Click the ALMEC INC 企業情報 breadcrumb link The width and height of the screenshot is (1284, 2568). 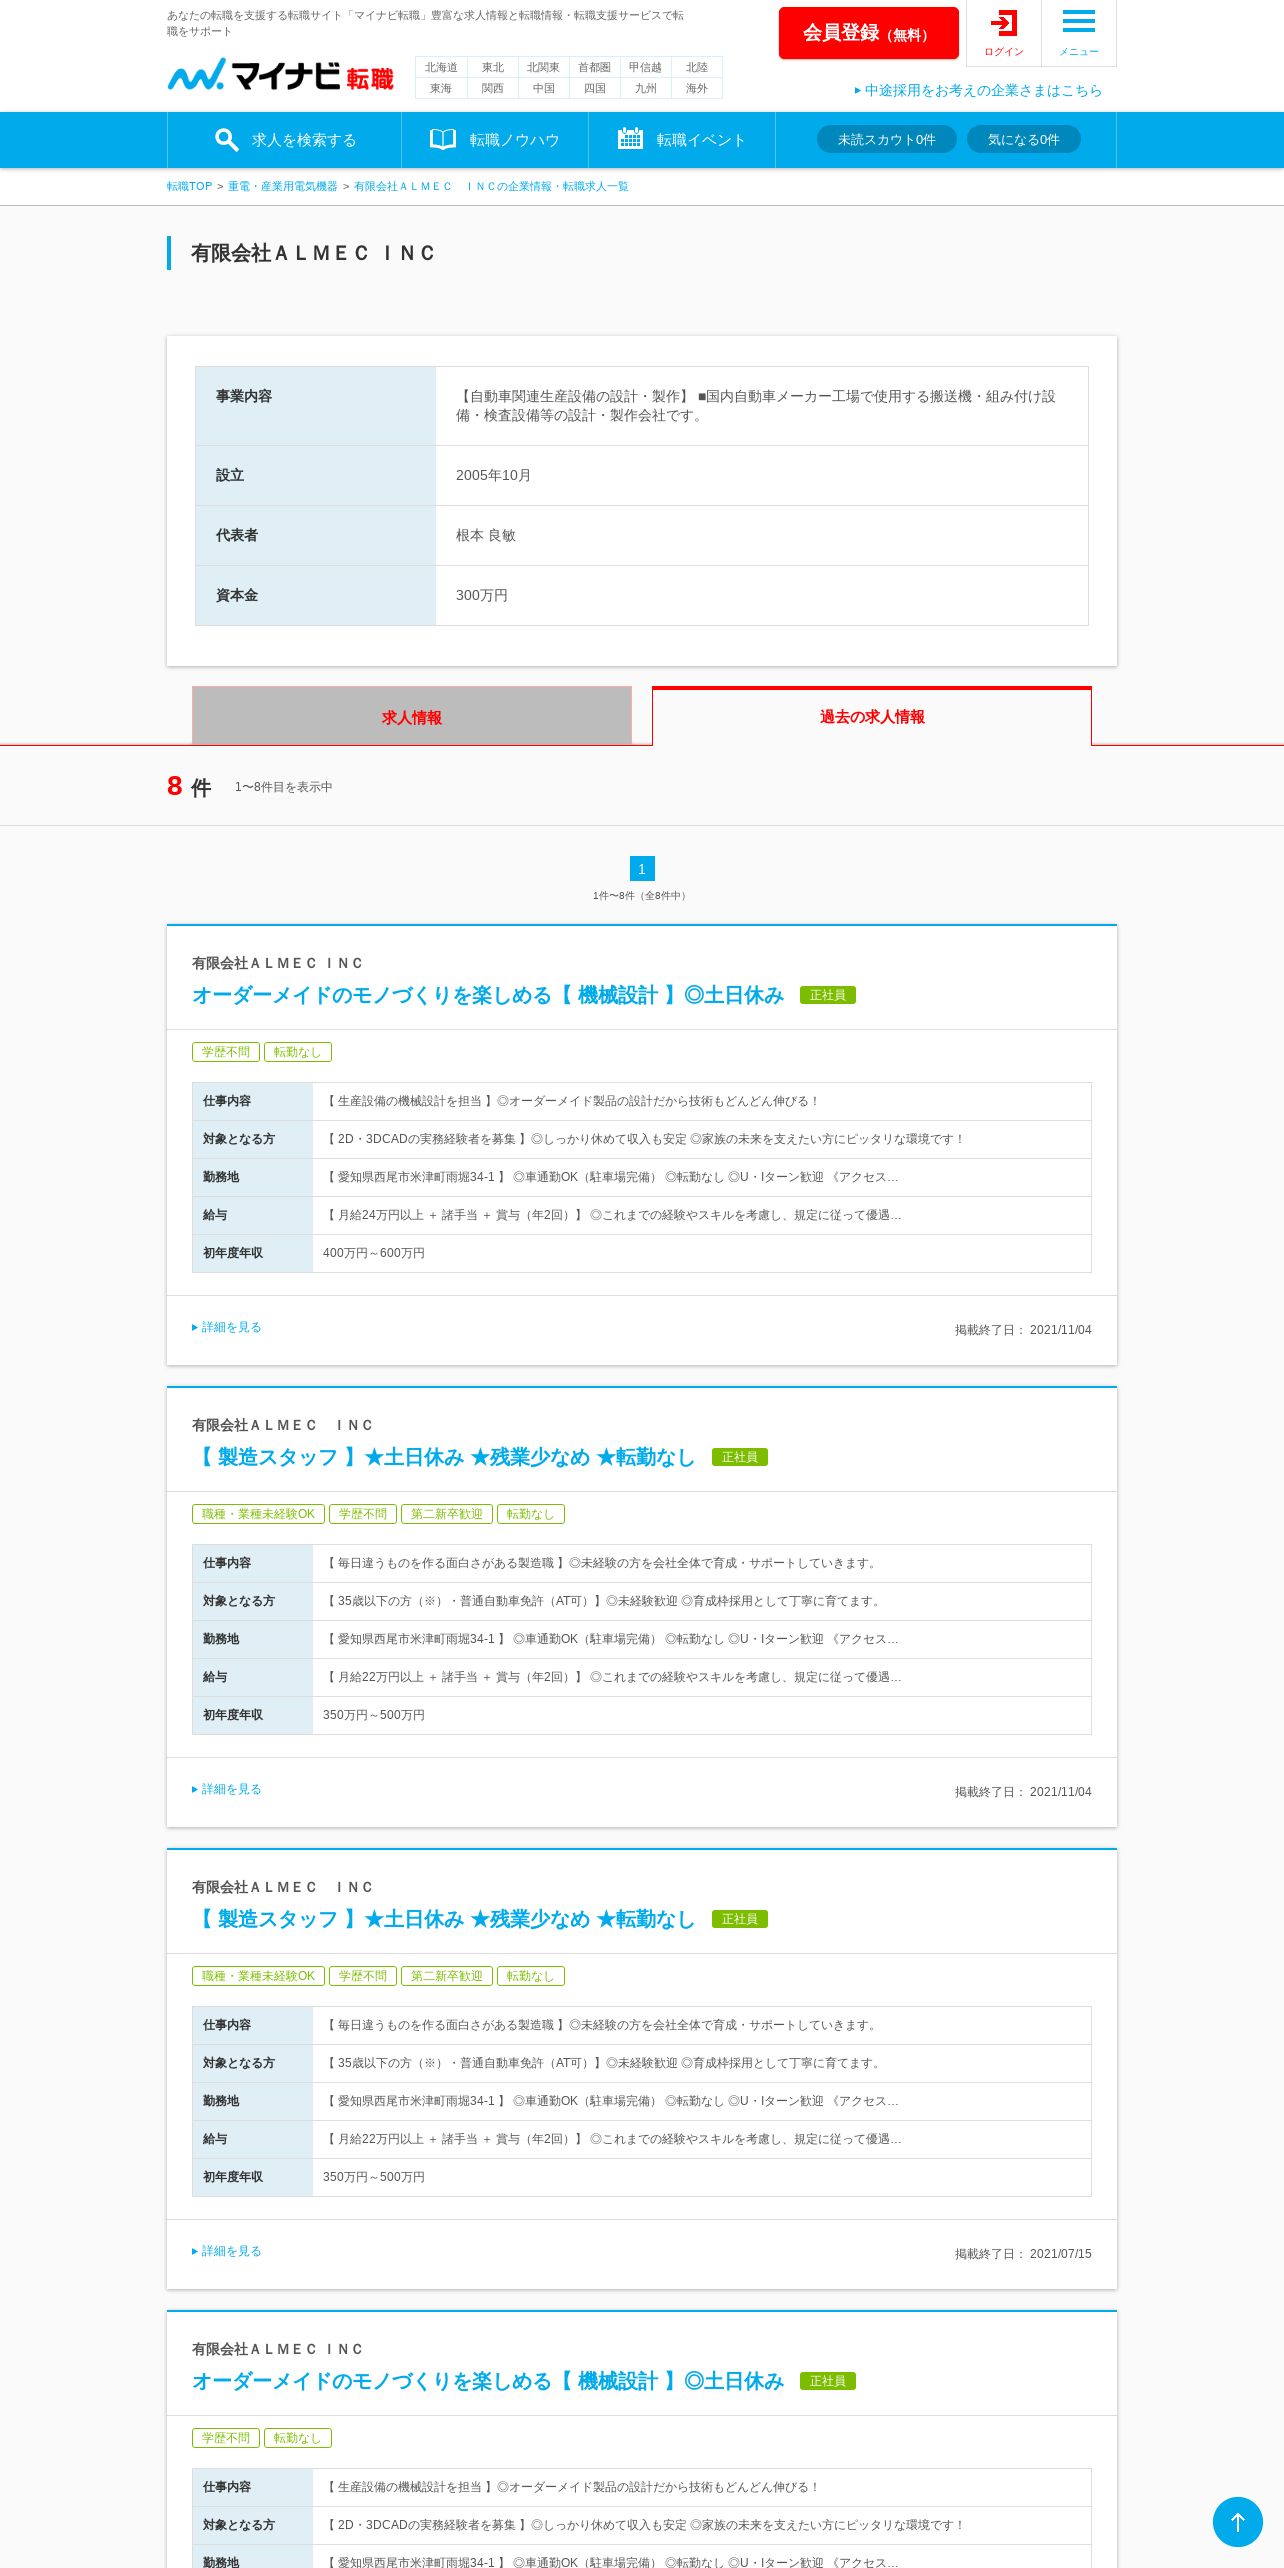(x=491, y=186)
